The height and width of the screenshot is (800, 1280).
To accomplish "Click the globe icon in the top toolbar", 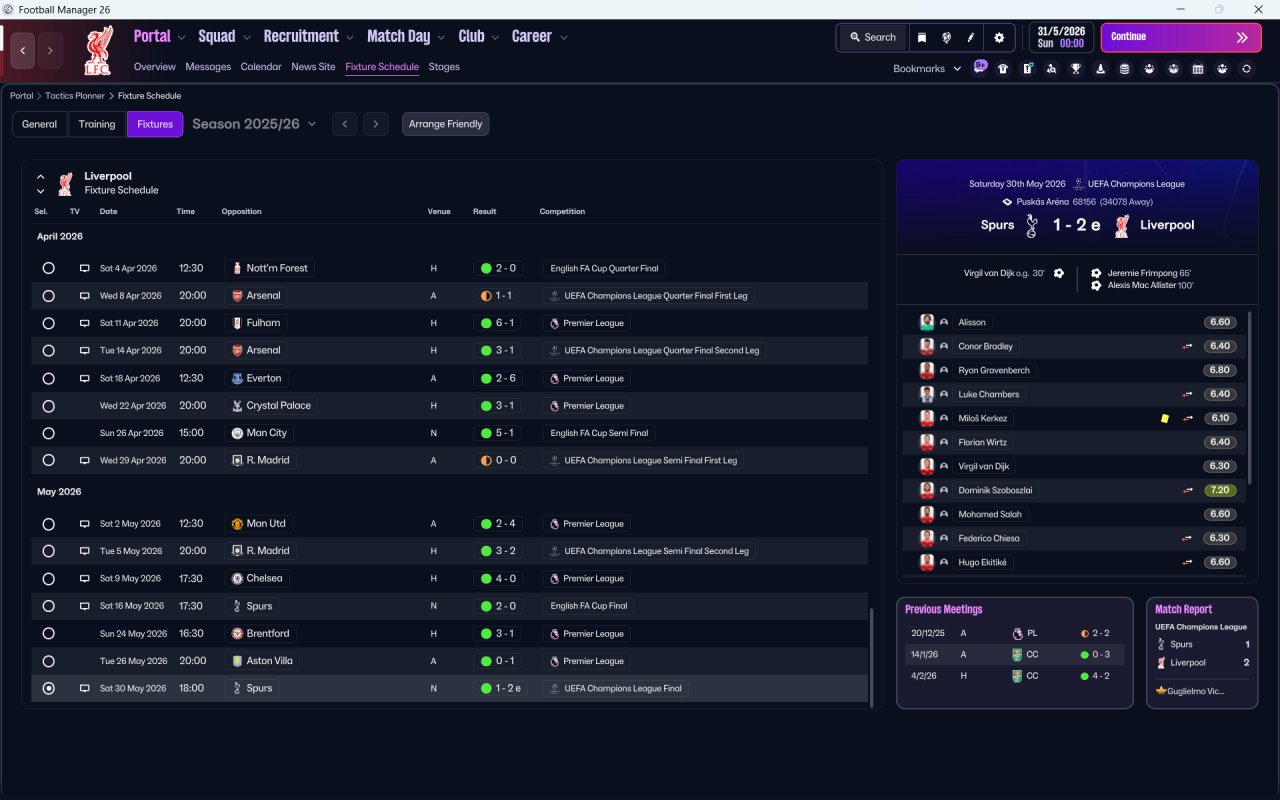I will tap(946, 37).
